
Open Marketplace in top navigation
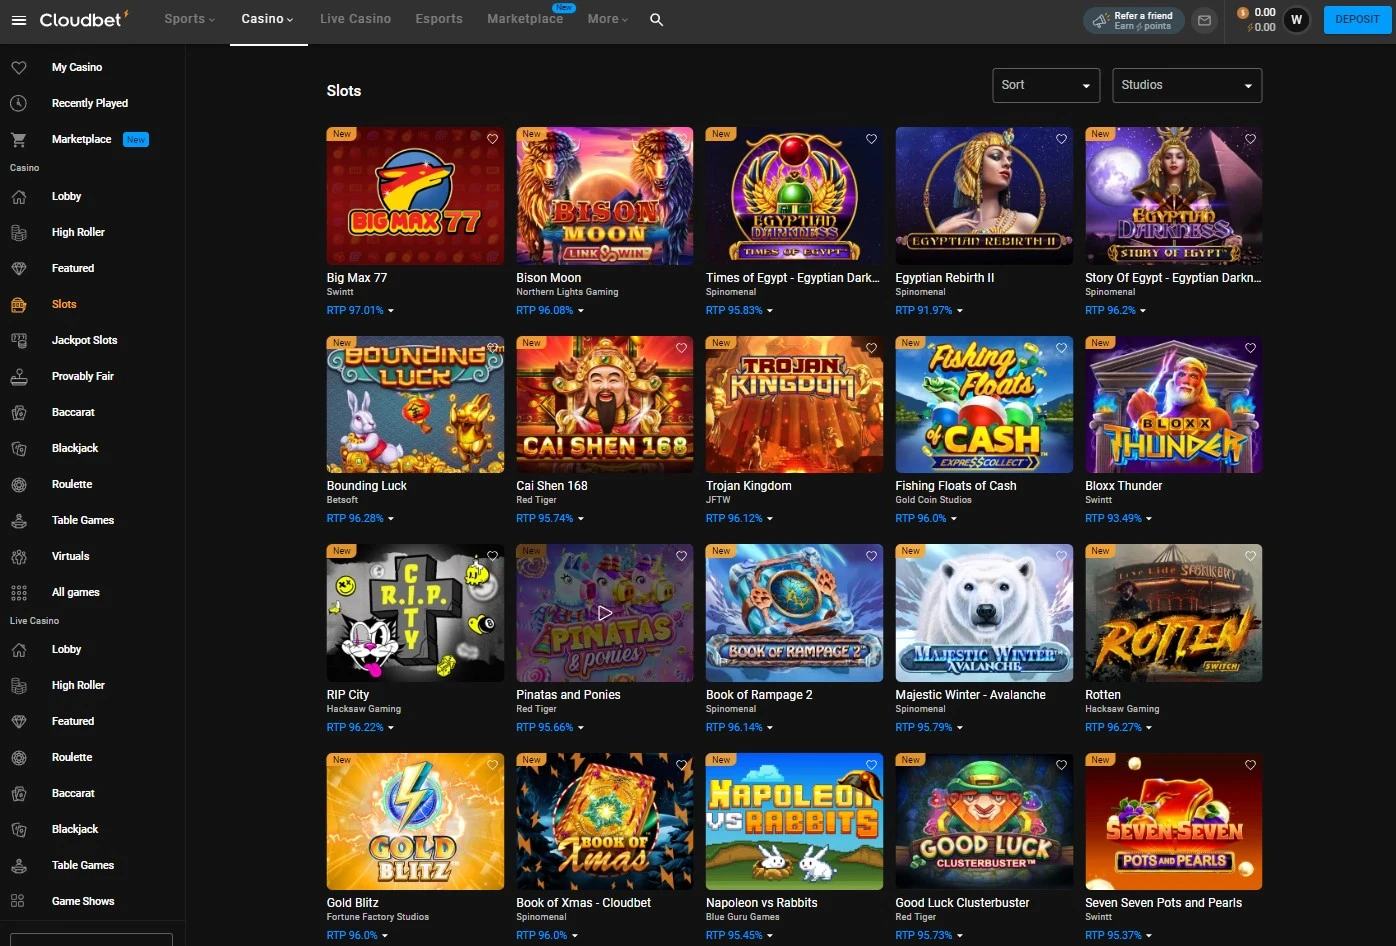pos(525,19)
